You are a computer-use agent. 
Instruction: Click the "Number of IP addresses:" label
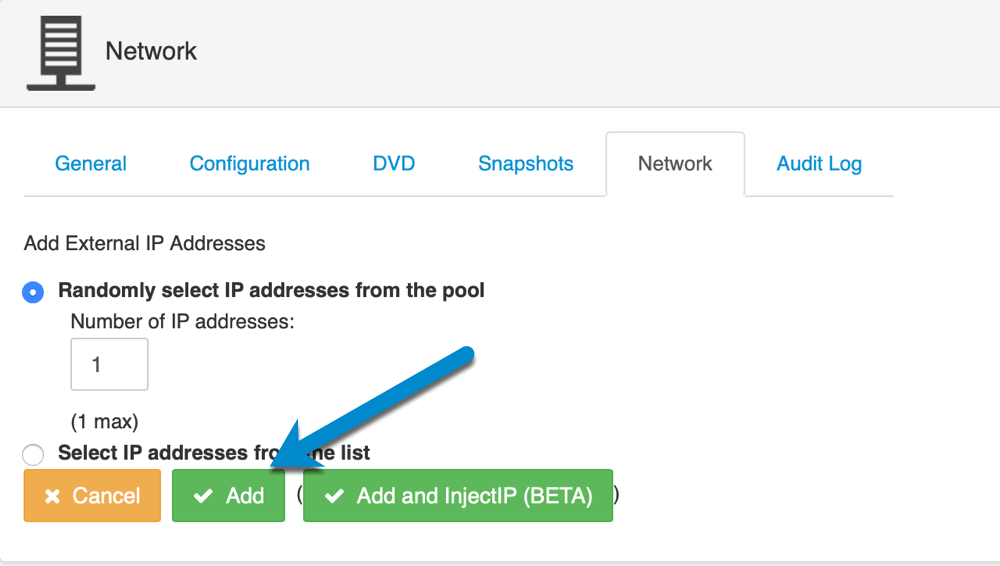coord(182,322)
